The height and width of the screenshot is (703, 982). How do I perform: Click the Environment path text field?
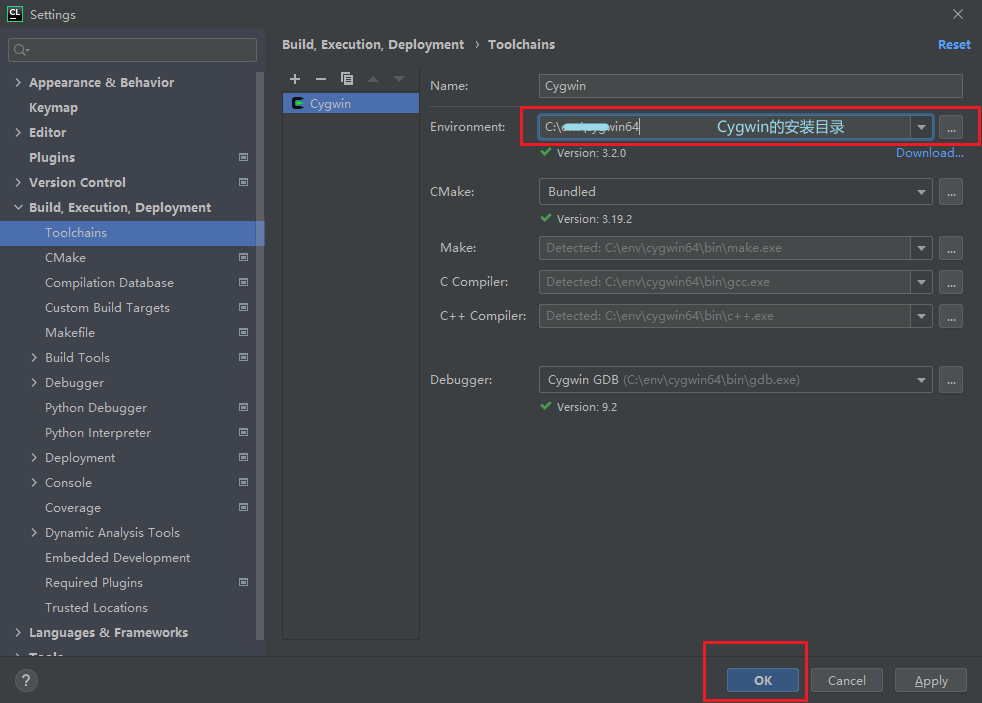coord(724,127)
